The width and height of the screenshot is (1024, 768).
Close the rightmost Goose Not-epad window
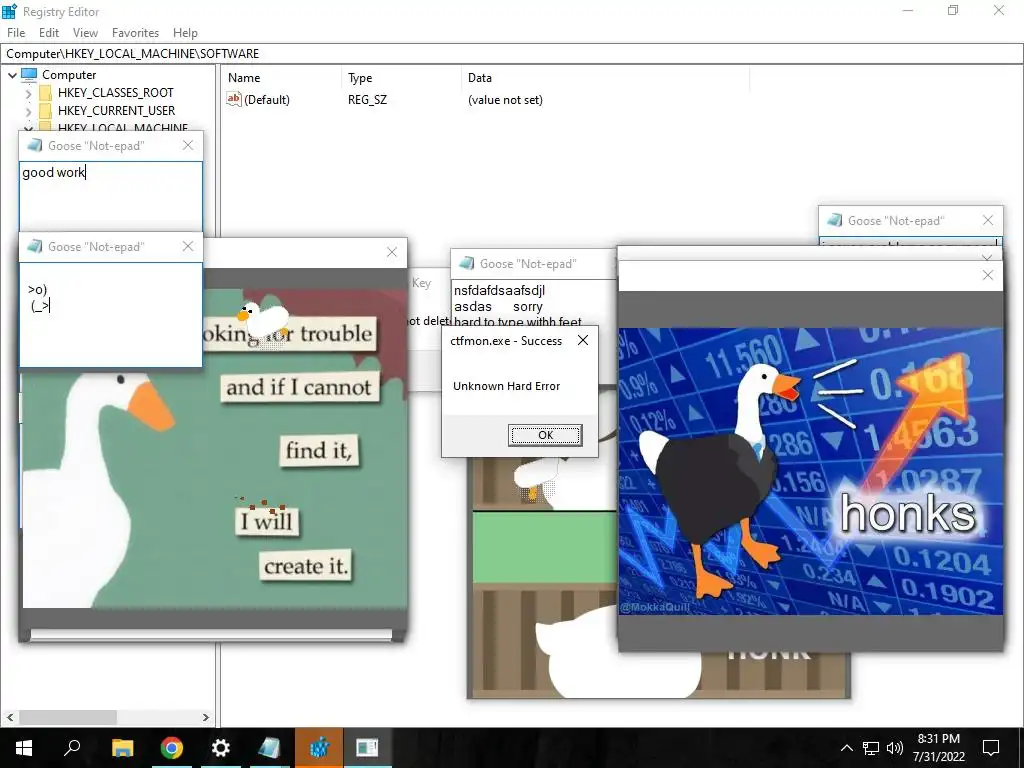988,220
